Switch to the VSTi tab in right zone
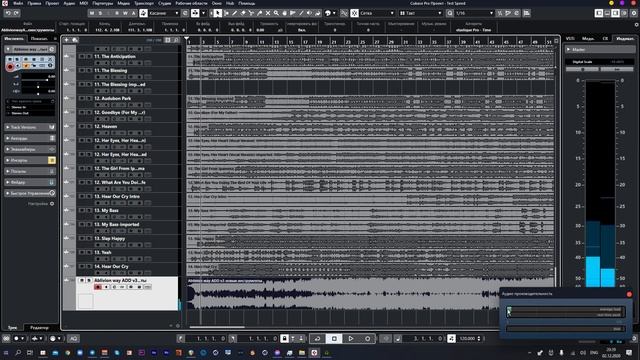Screen dimensions: 640x360 tap(570, 38)
